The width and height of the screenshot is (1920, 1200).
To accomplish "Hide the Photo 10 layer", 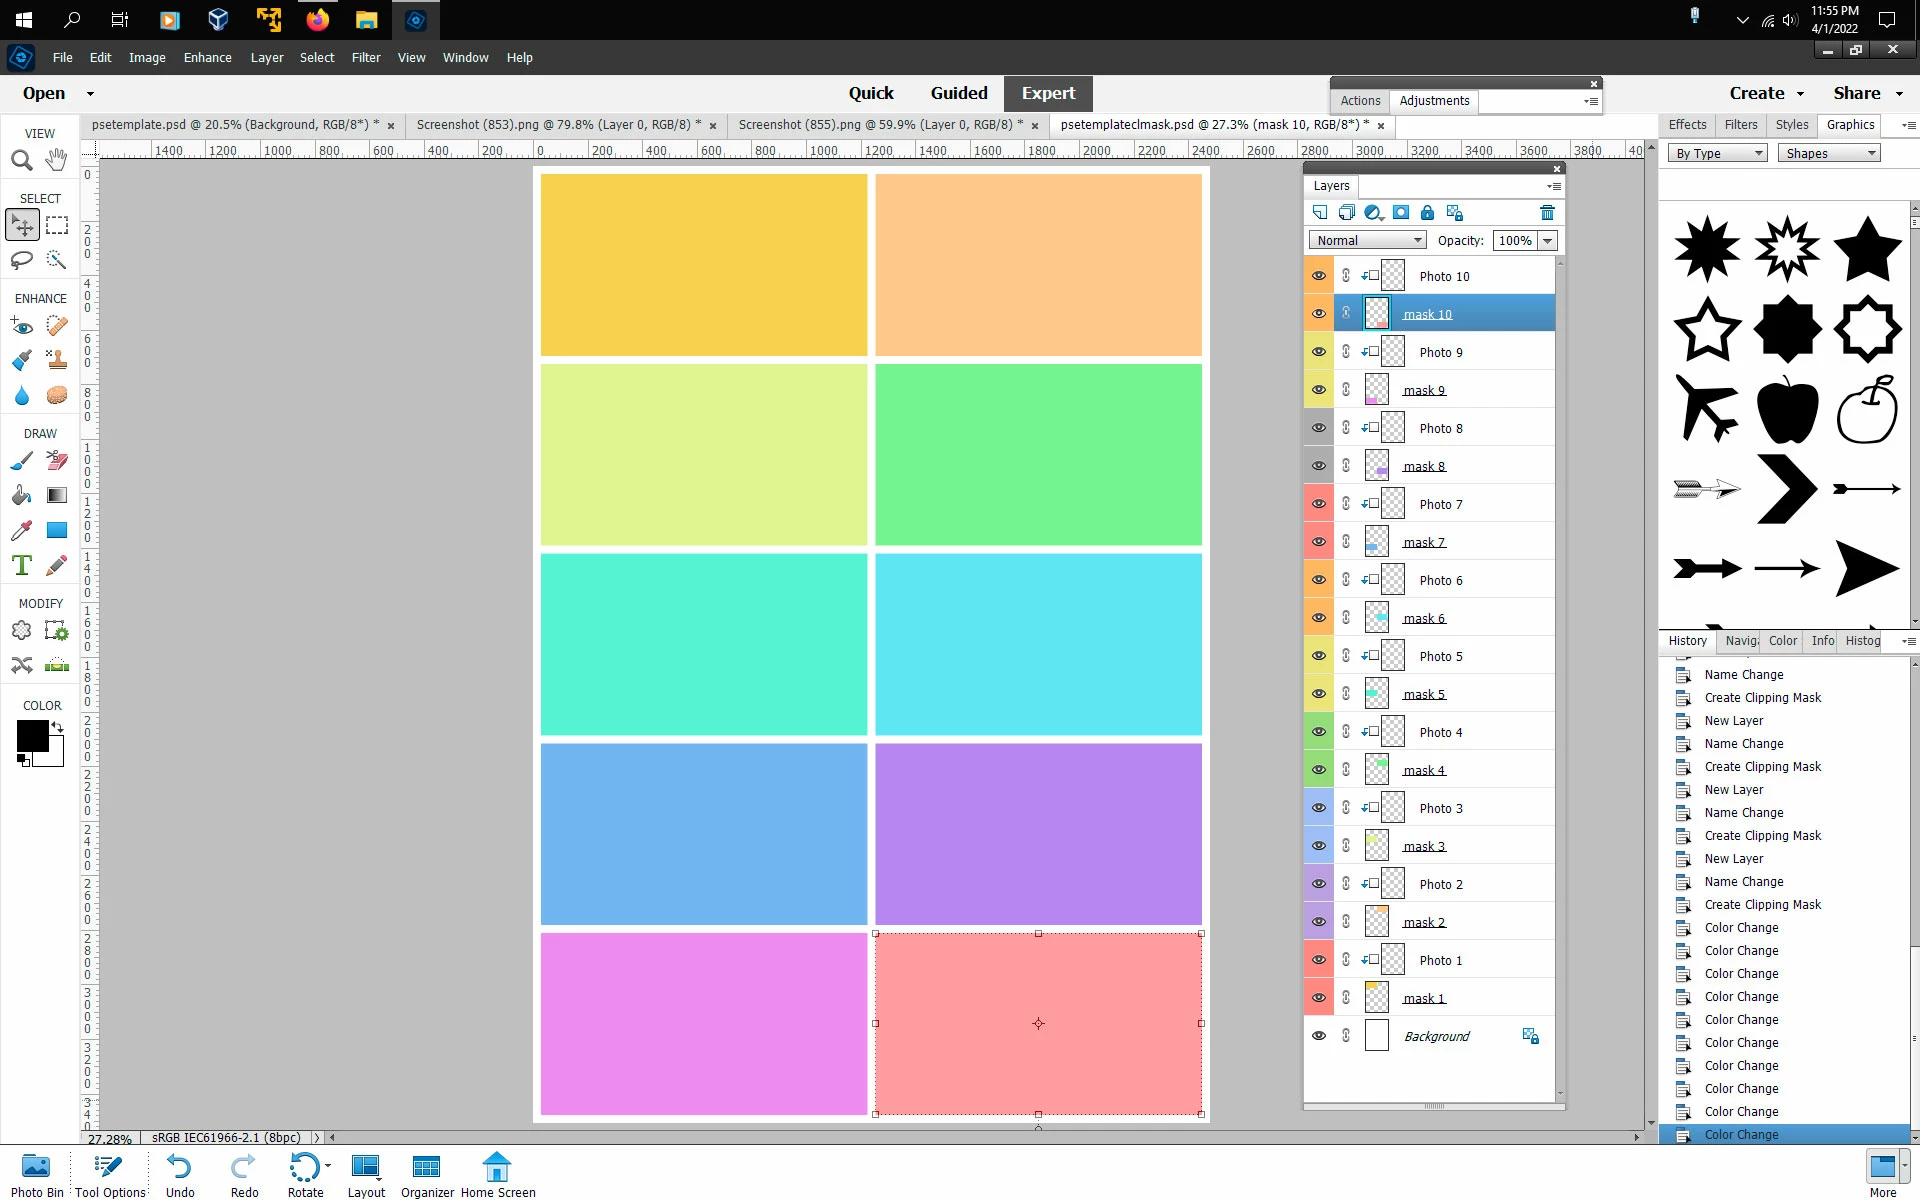I will 1319,276.
